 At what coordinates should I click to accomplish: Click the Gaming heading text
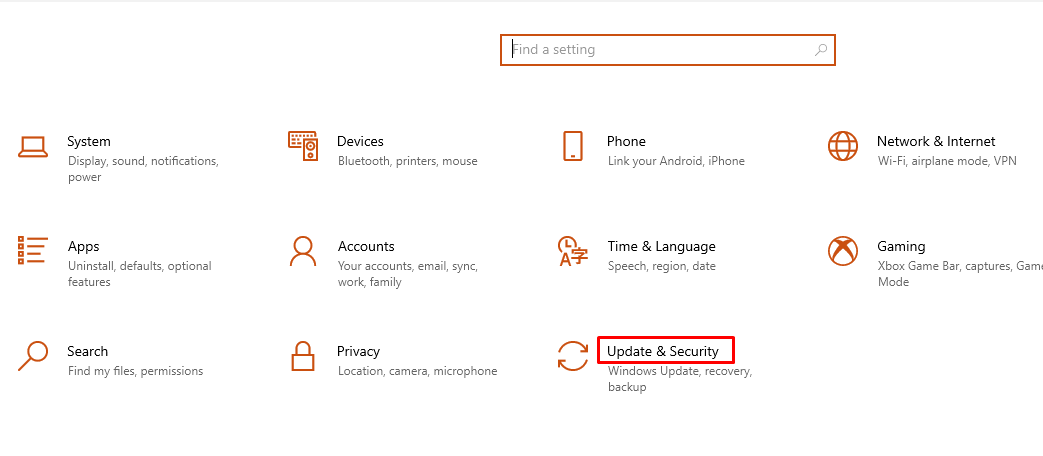[x=901, y=247]
